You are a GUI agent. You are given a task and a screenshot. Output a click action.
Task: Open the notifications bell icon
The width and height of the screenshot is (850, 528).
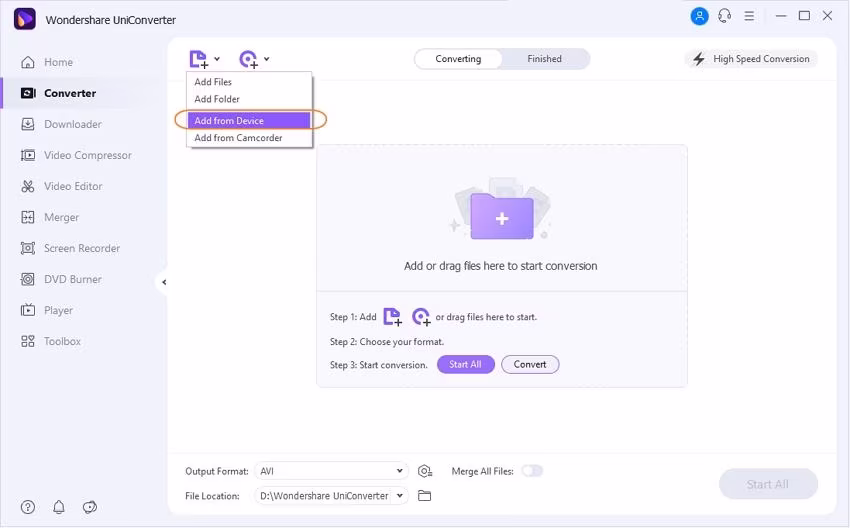coord(59,507)
